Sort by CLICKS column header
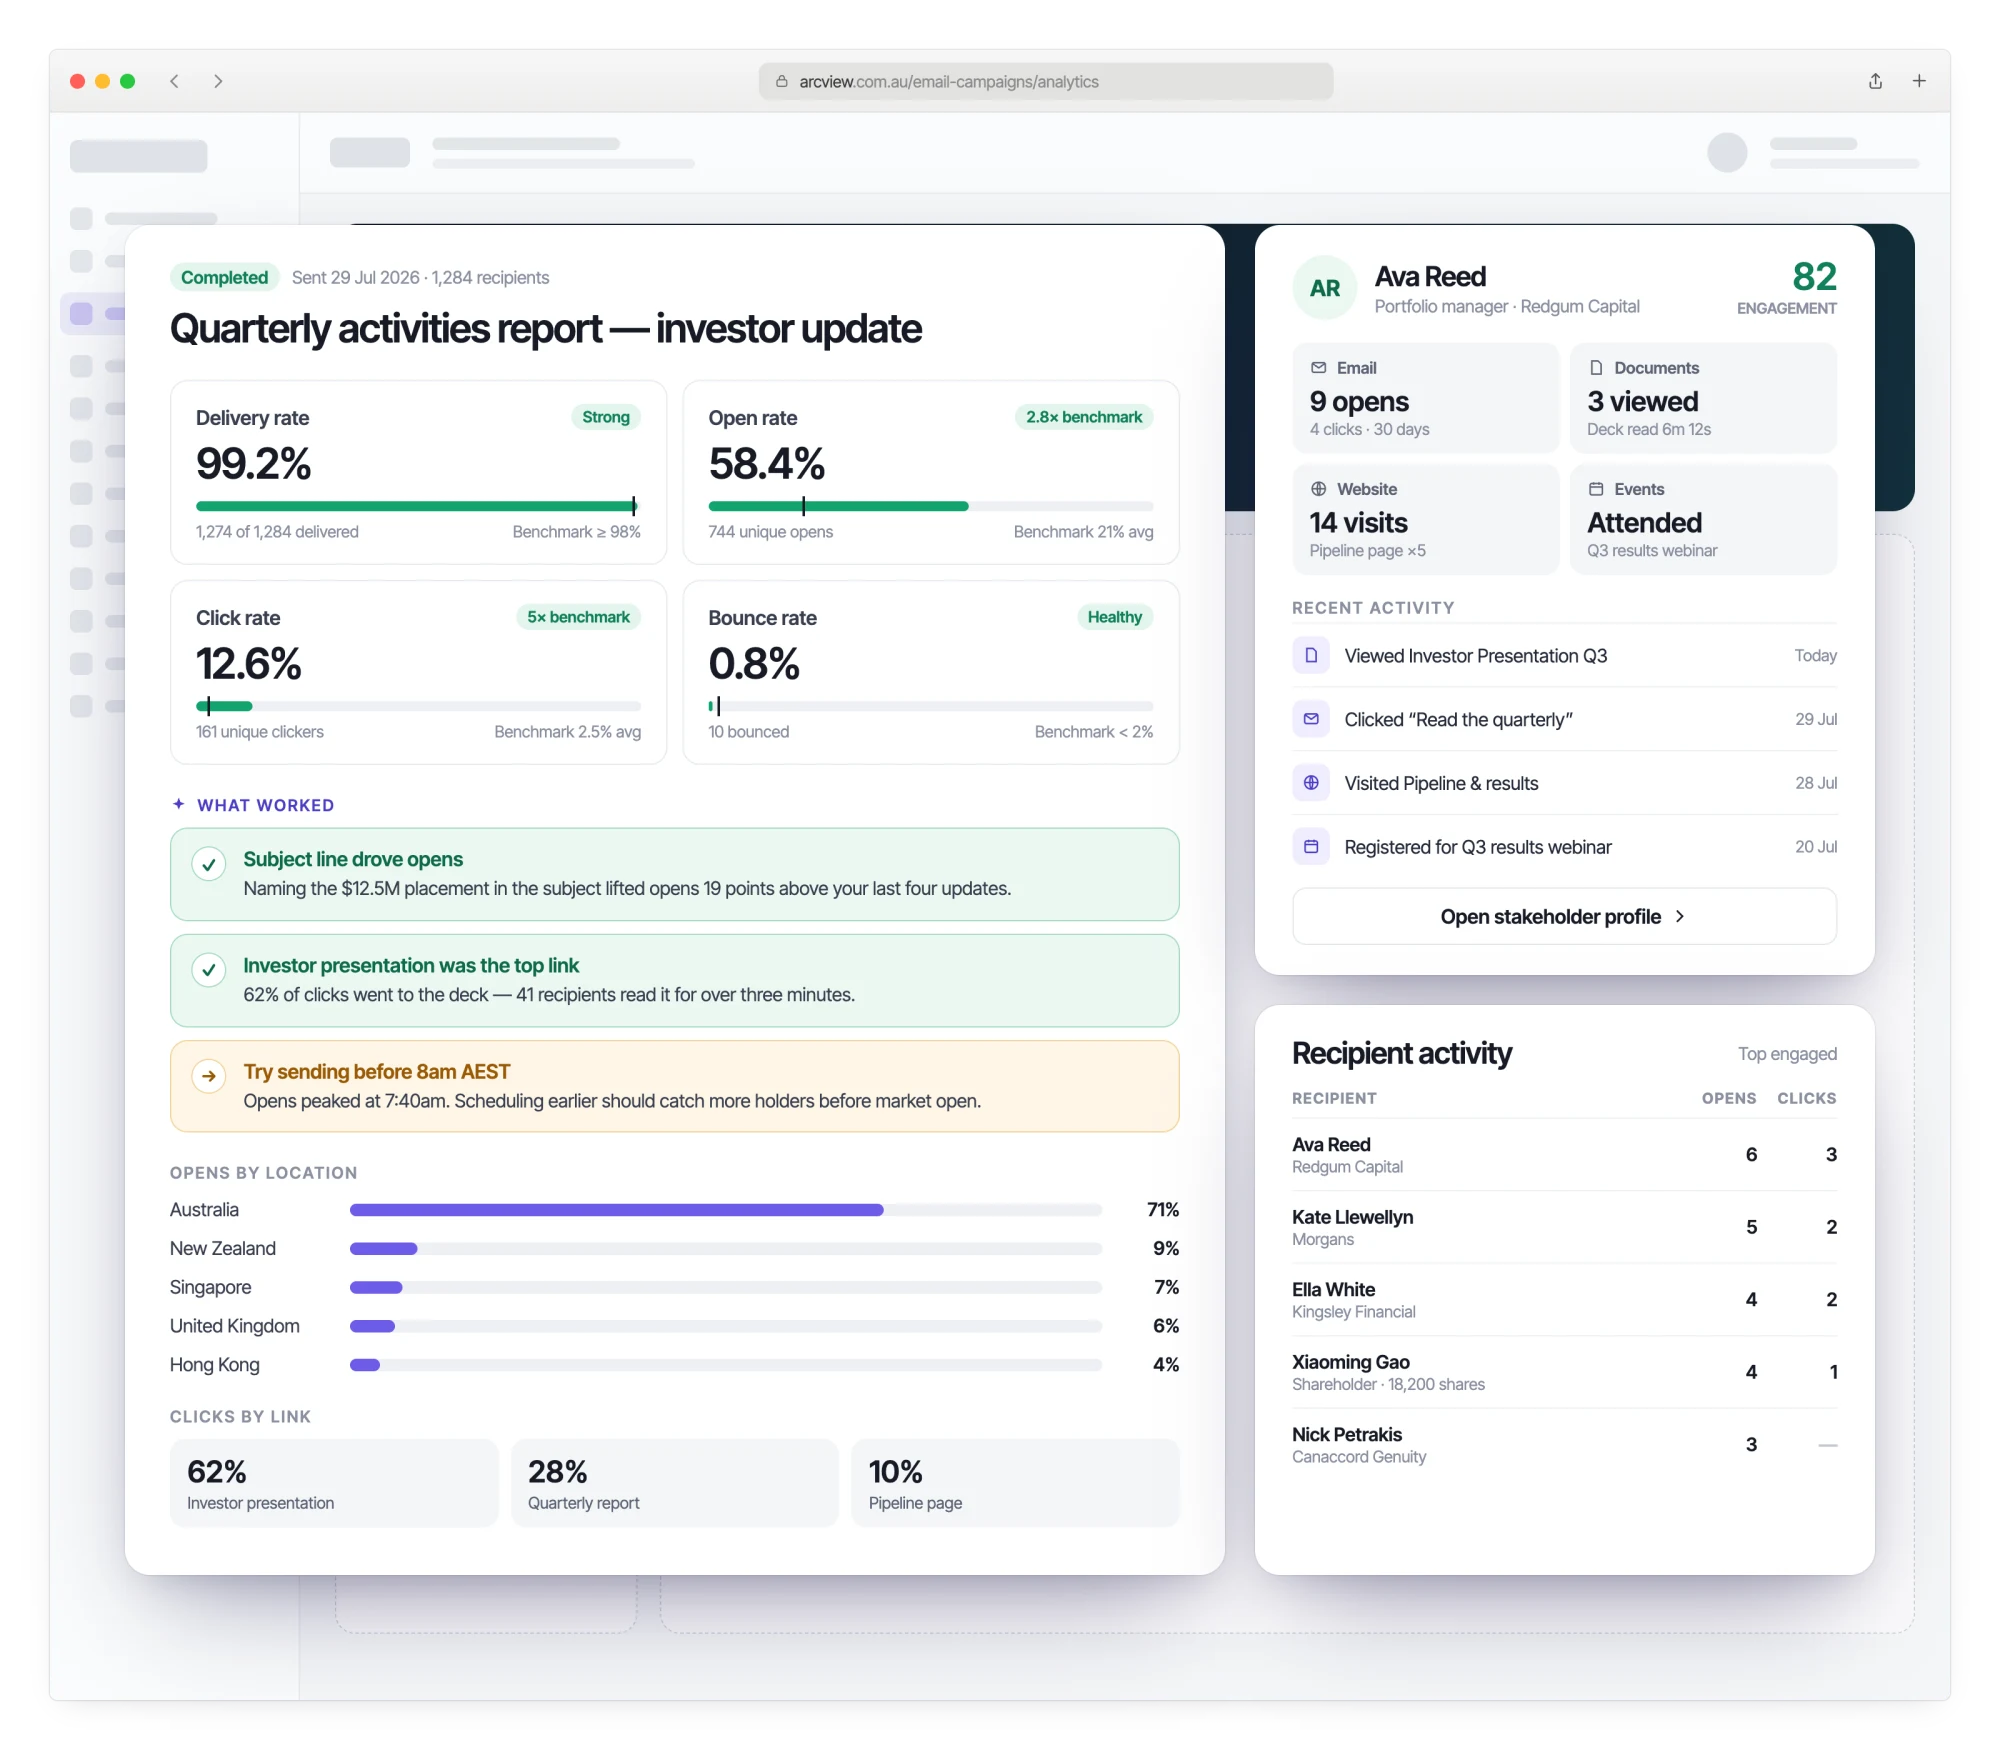Viewport: 2000px width, 1750px height. coord(1806,1098)
